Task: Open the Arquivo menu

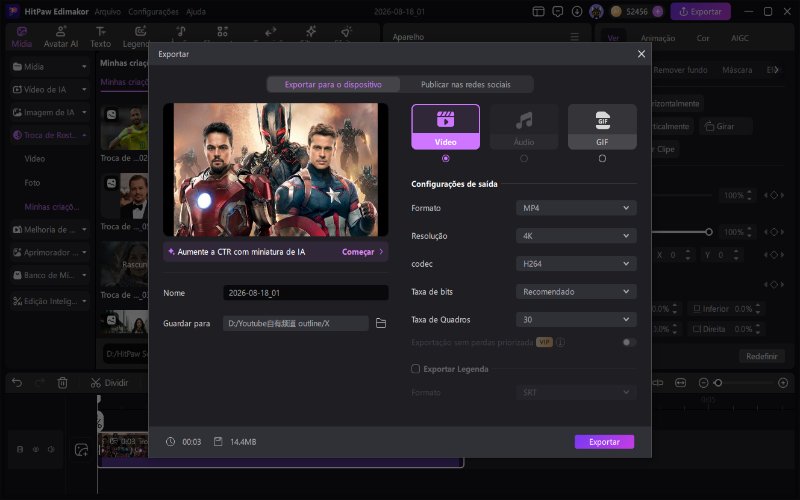Action: coord(108,11)
